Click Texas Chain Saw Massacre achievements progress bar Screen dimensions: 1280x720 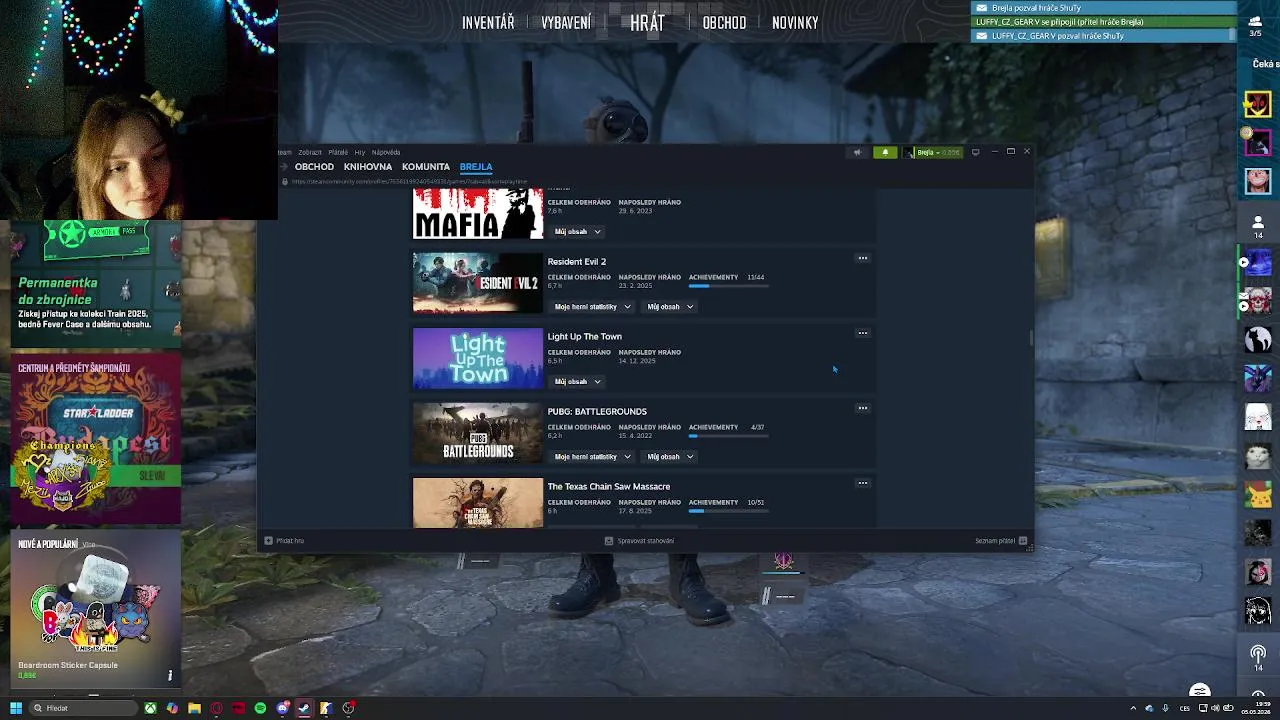pos(728,511)
